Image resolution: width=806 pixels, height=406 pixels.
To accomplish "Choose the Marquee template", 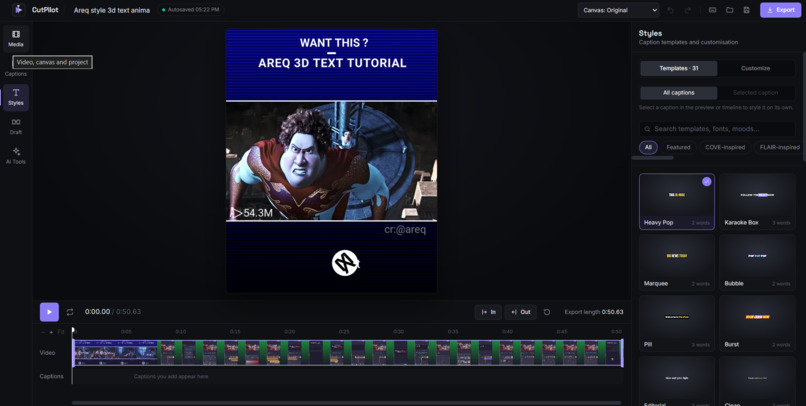I will (676, 263).
